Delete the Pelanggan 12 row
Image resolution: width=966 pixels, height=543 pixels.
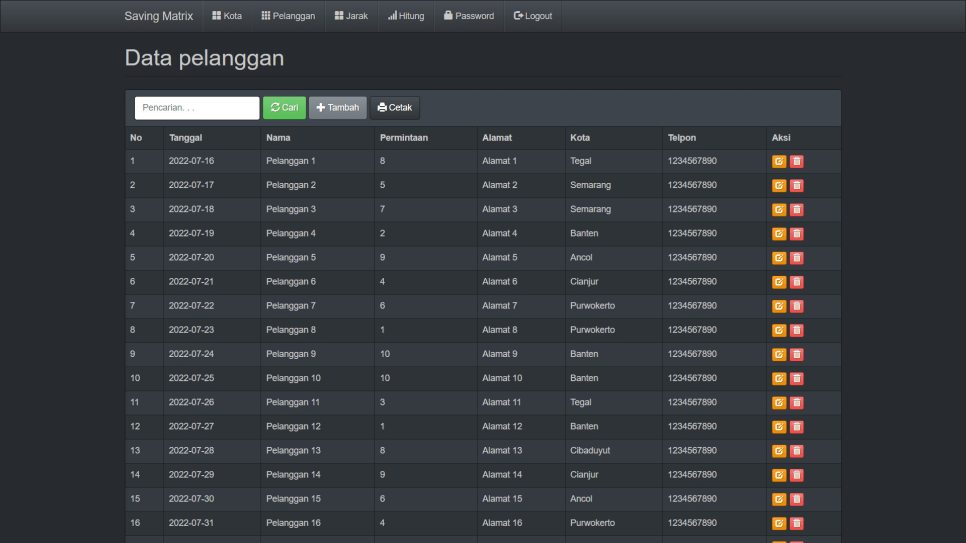[797, 427]
